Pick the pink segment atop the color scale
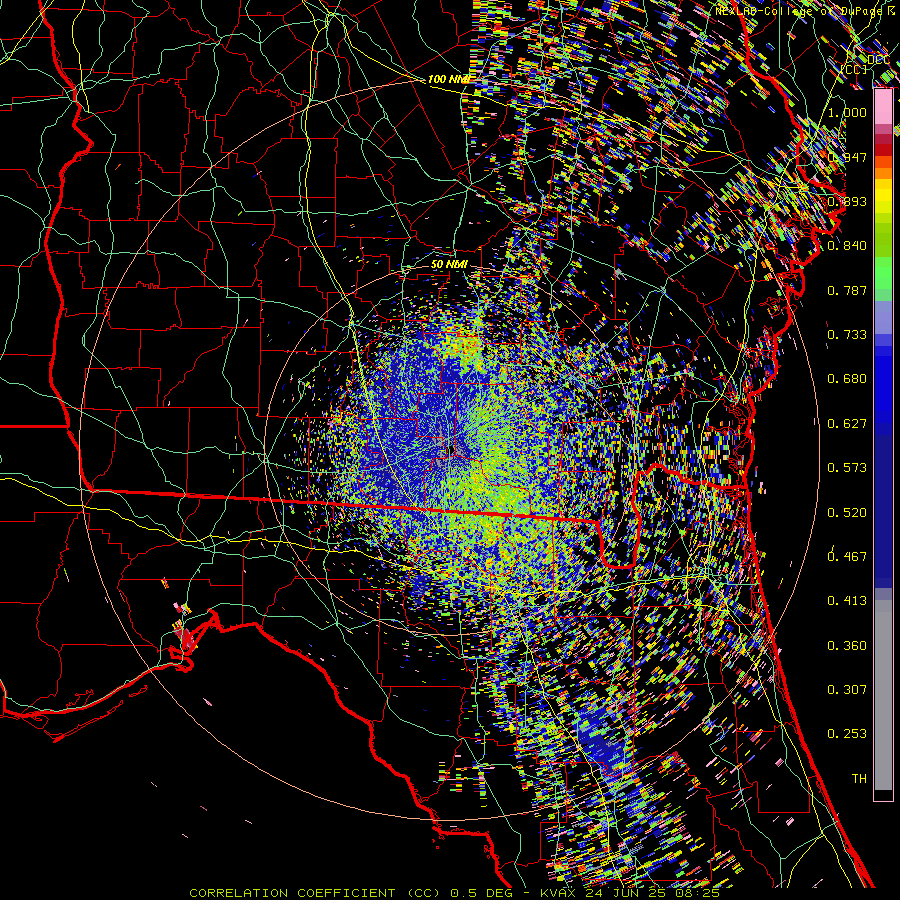 (x=883, y=107)
